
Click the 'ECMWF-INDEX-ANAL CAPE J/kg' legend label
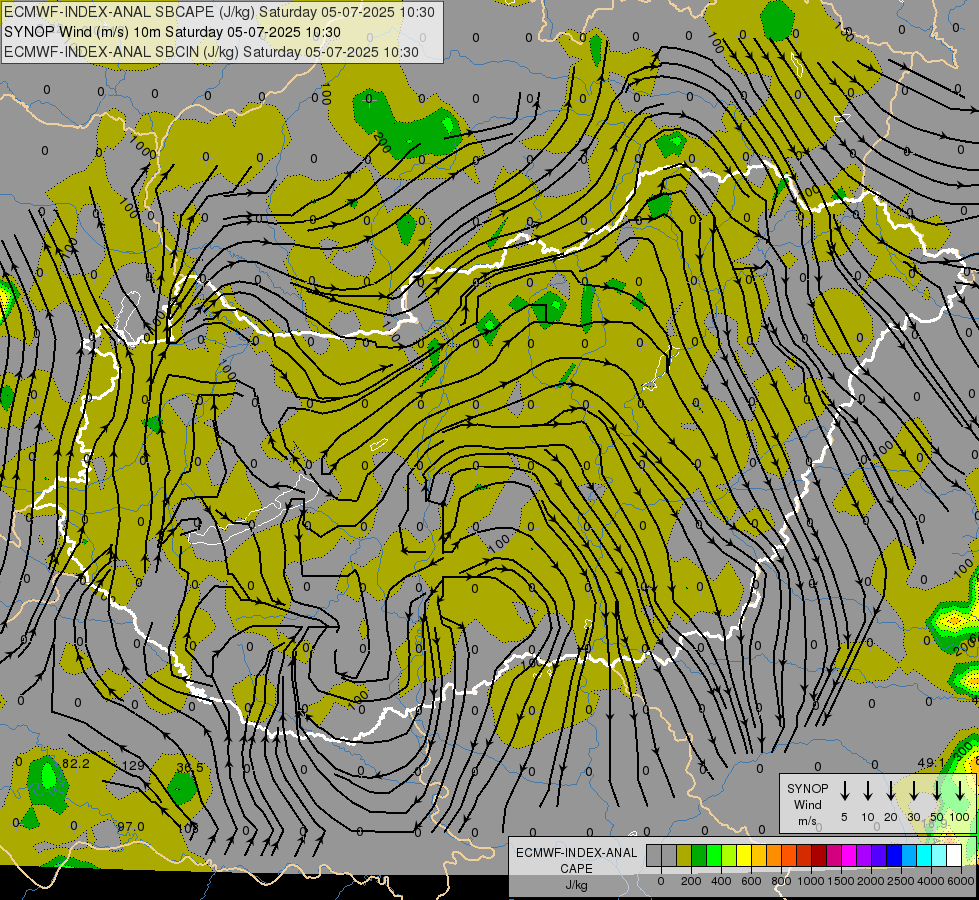pos(576,869)
